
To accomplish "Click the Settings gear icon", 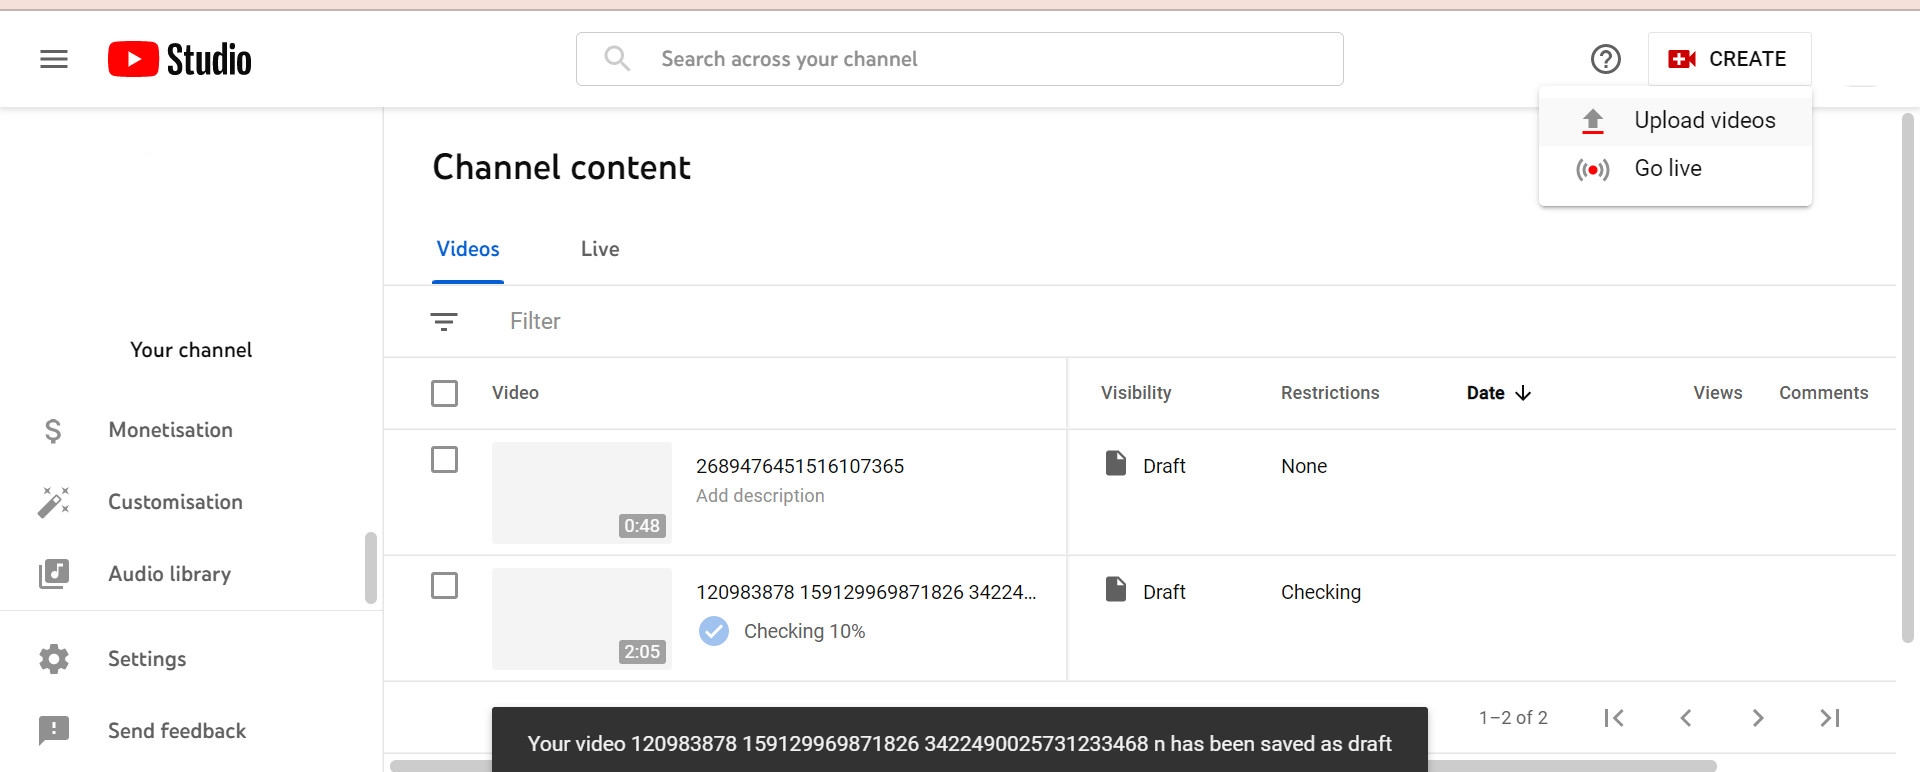I will pyautogui.click(x=54, y=659).
